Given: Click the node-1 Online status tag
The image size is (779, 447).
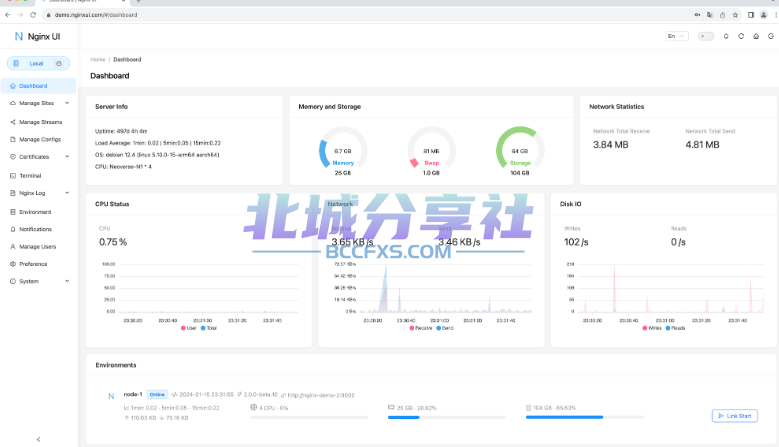Looking at the screenshot, I should click(x=157, y=394).
